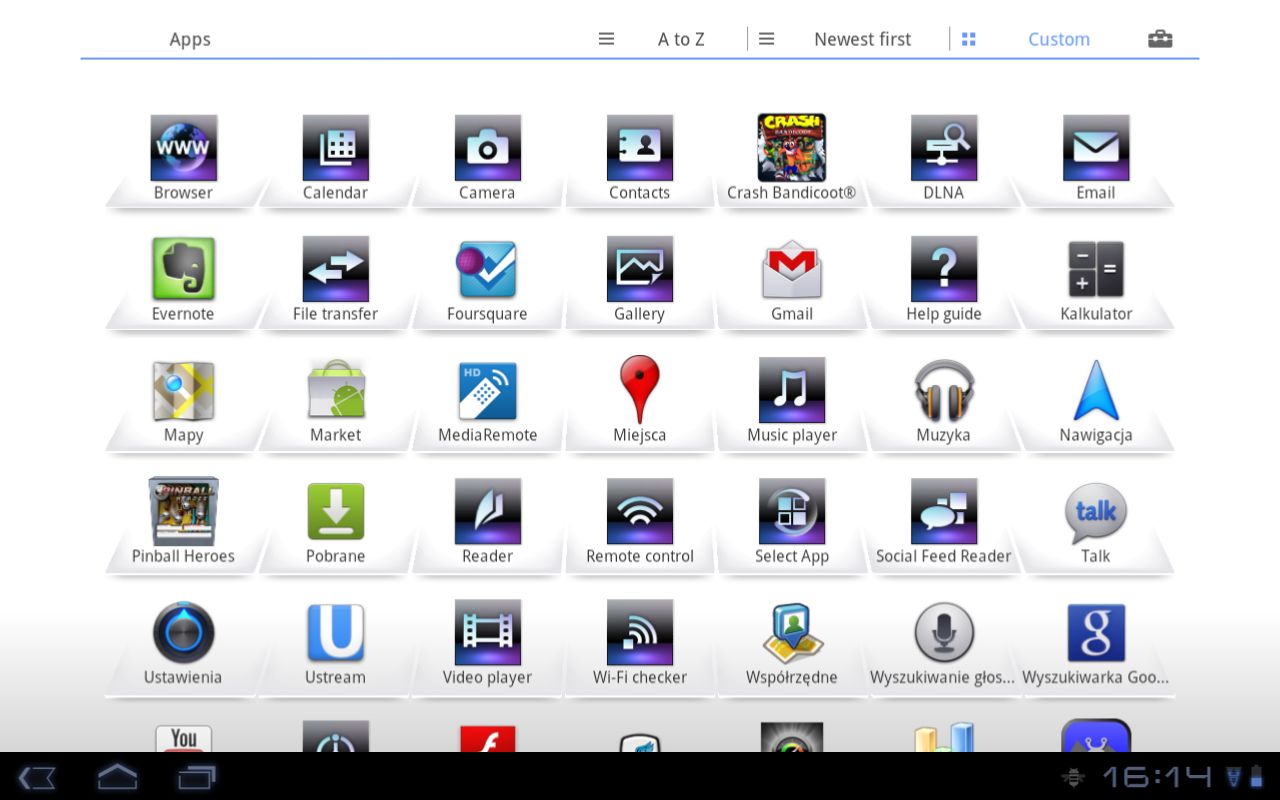Show recent apps
This screenshot has width=1280, height=800.
tap(197, 776)
